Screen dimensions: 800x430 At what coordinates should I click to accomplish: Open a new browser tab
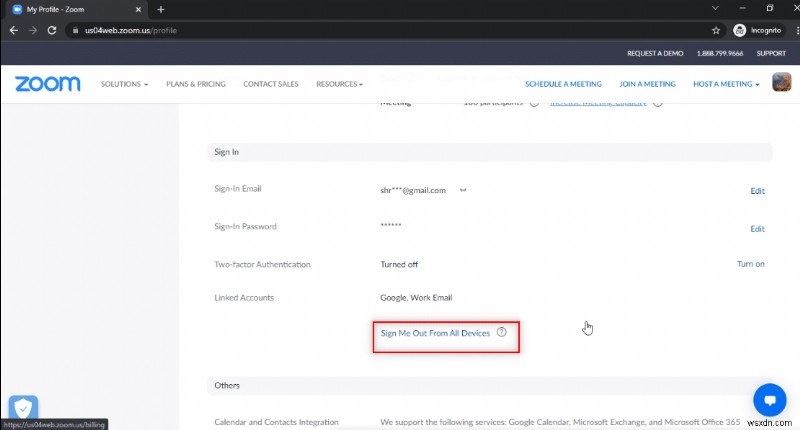pyautogui.click(x=161, y=9)
